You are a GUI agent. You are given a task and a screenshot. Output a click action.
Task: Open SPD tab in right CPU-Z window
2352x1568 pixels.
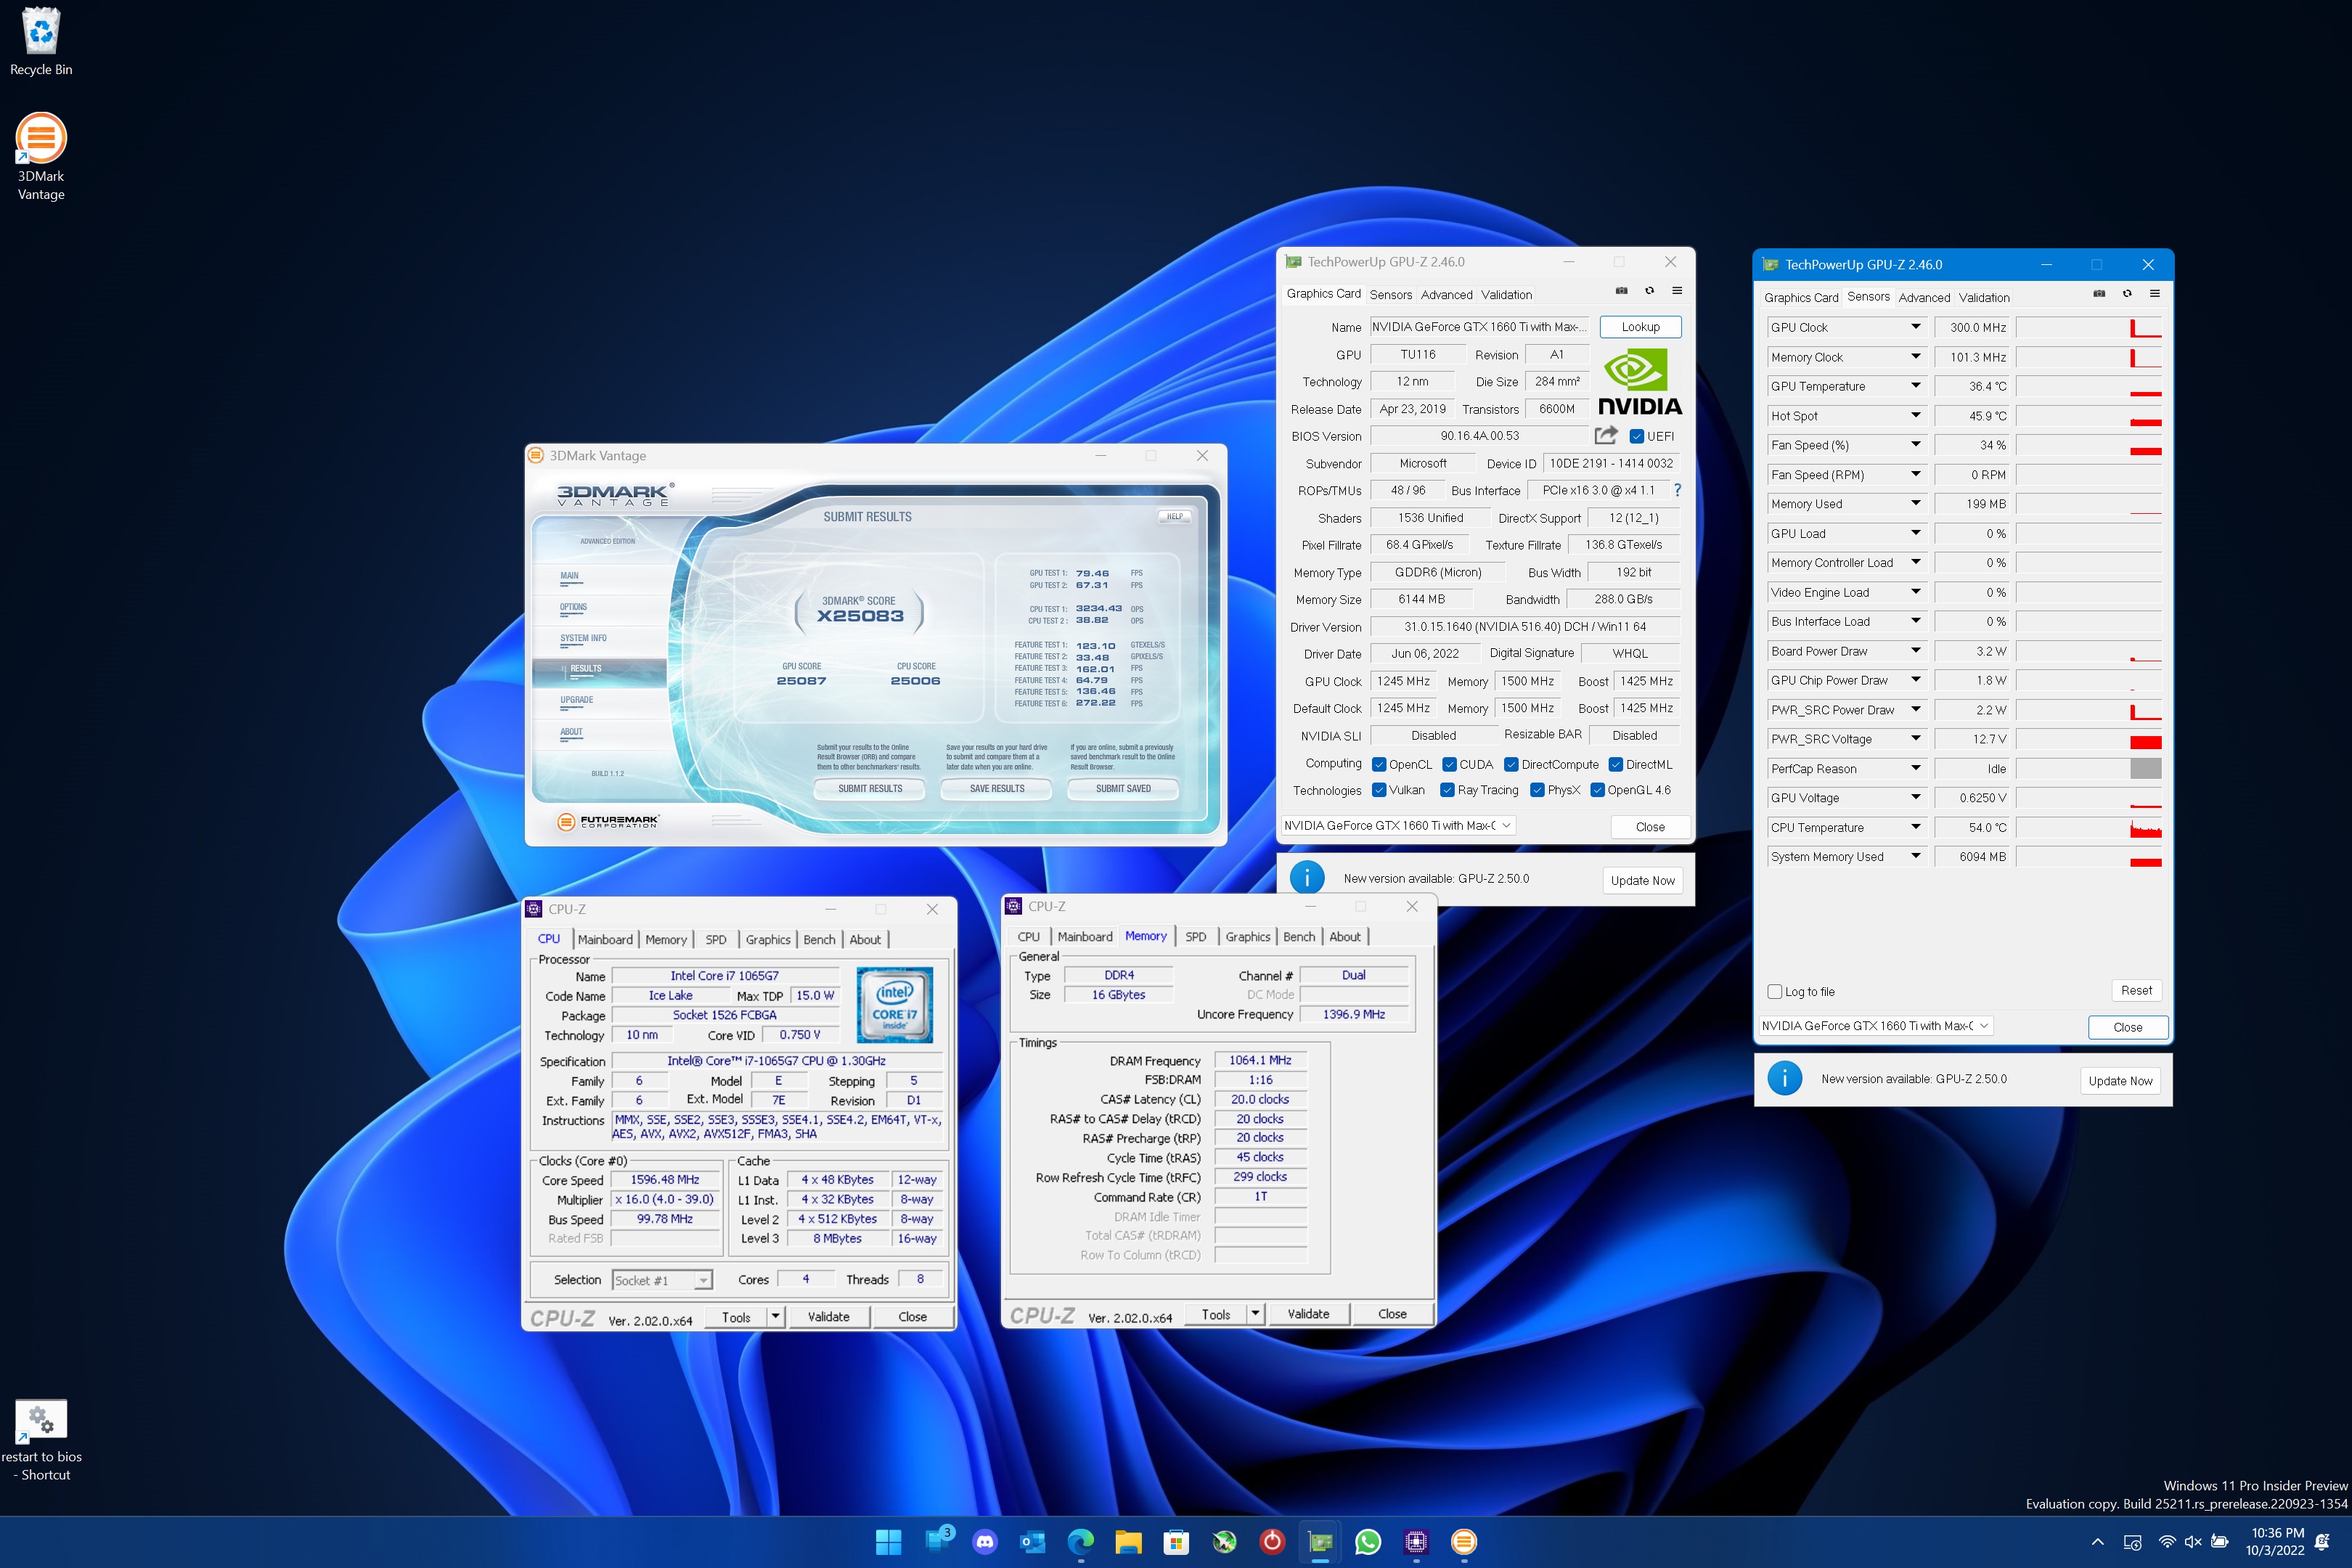[1195, 937]
